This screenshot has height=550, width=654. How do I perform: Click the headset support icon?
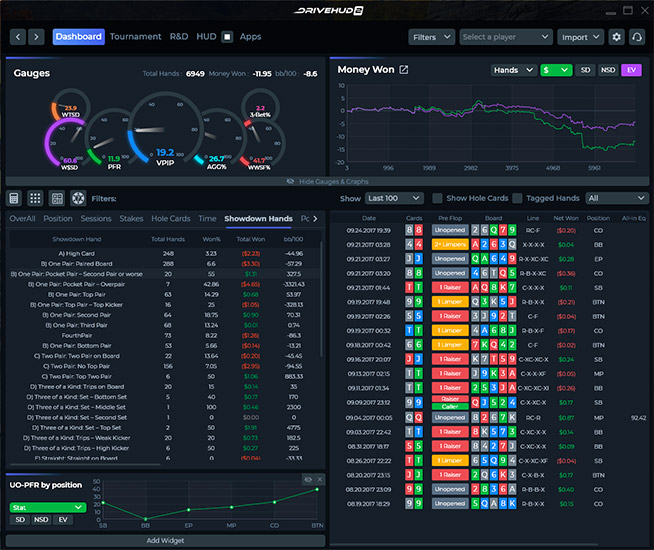[637, 37]
